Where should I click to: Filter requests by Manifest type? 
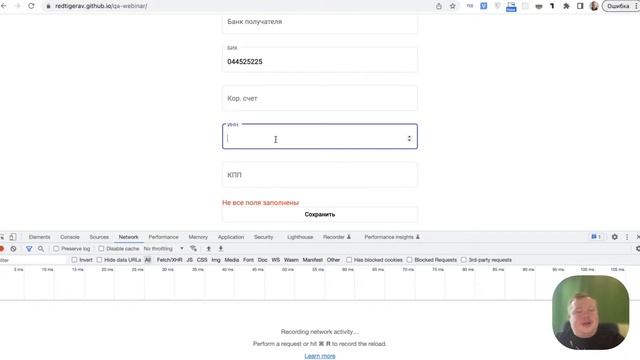coord(312,260)
